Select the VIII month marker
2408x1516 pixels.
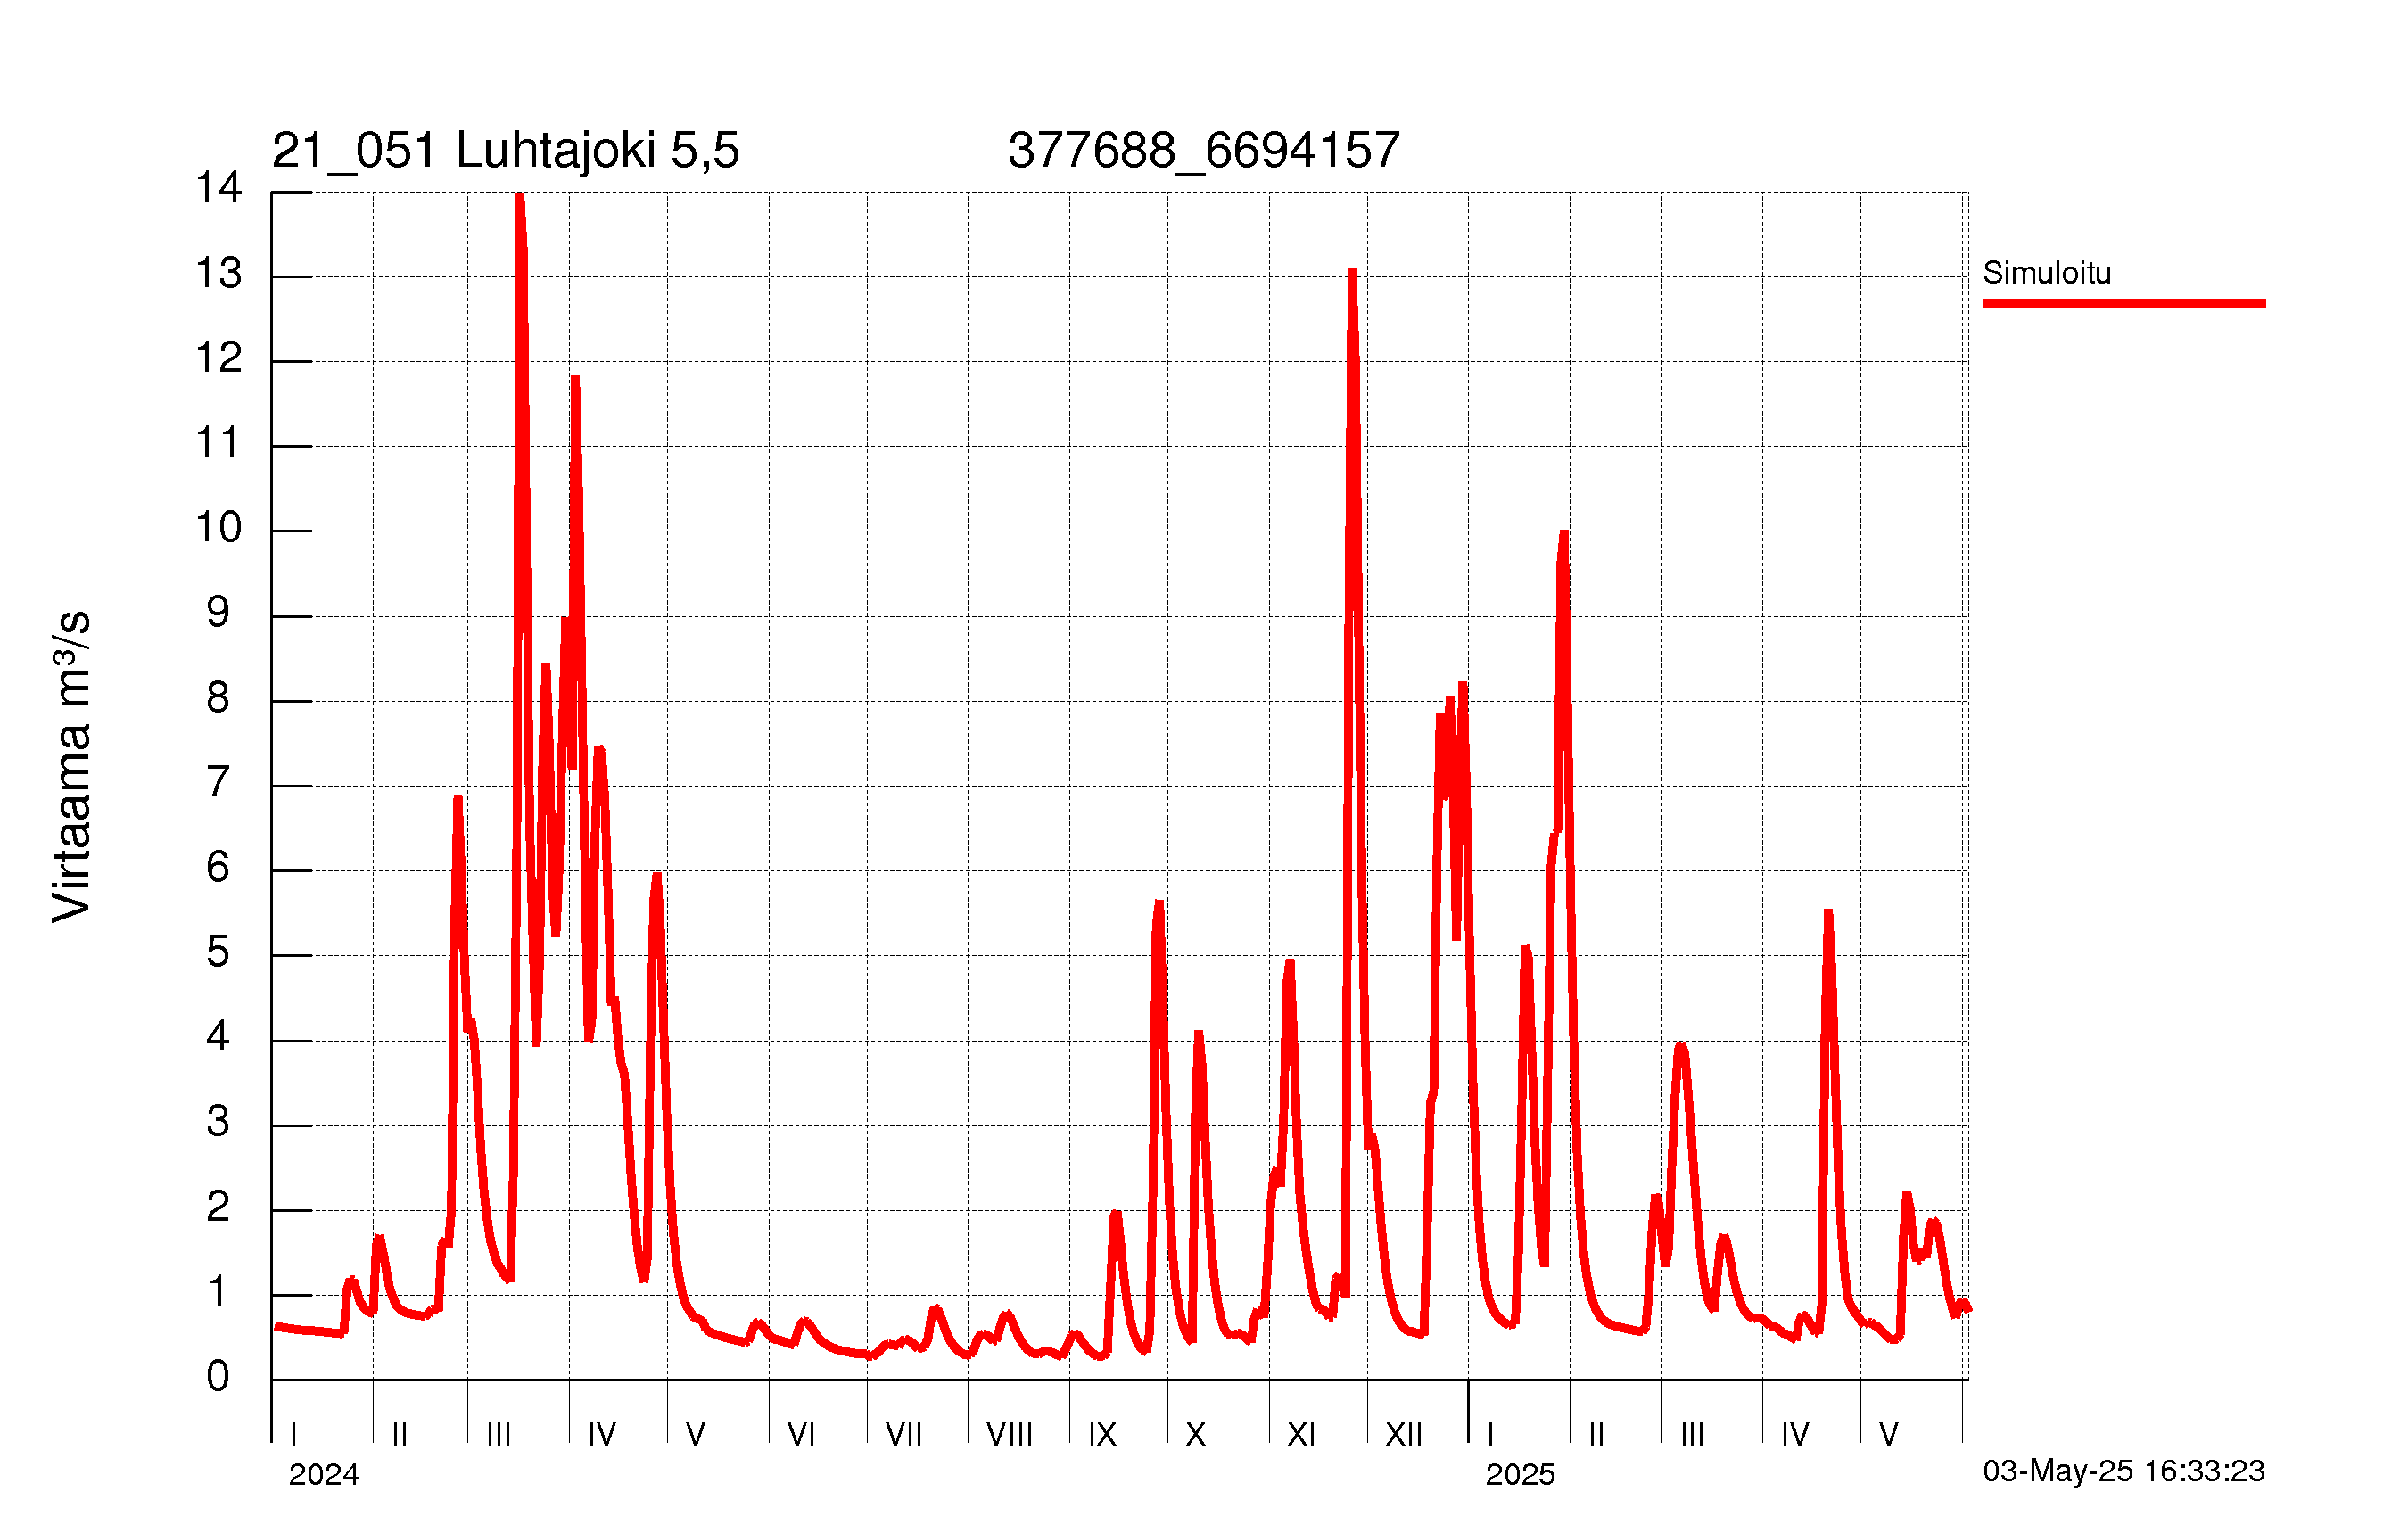click(x=1009, y=1435)
